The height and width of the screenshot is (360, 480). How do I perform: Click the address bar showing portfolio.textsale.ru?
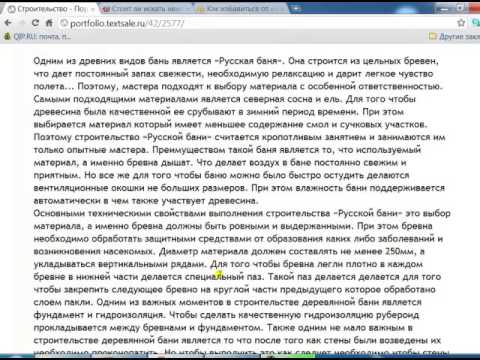257,23
